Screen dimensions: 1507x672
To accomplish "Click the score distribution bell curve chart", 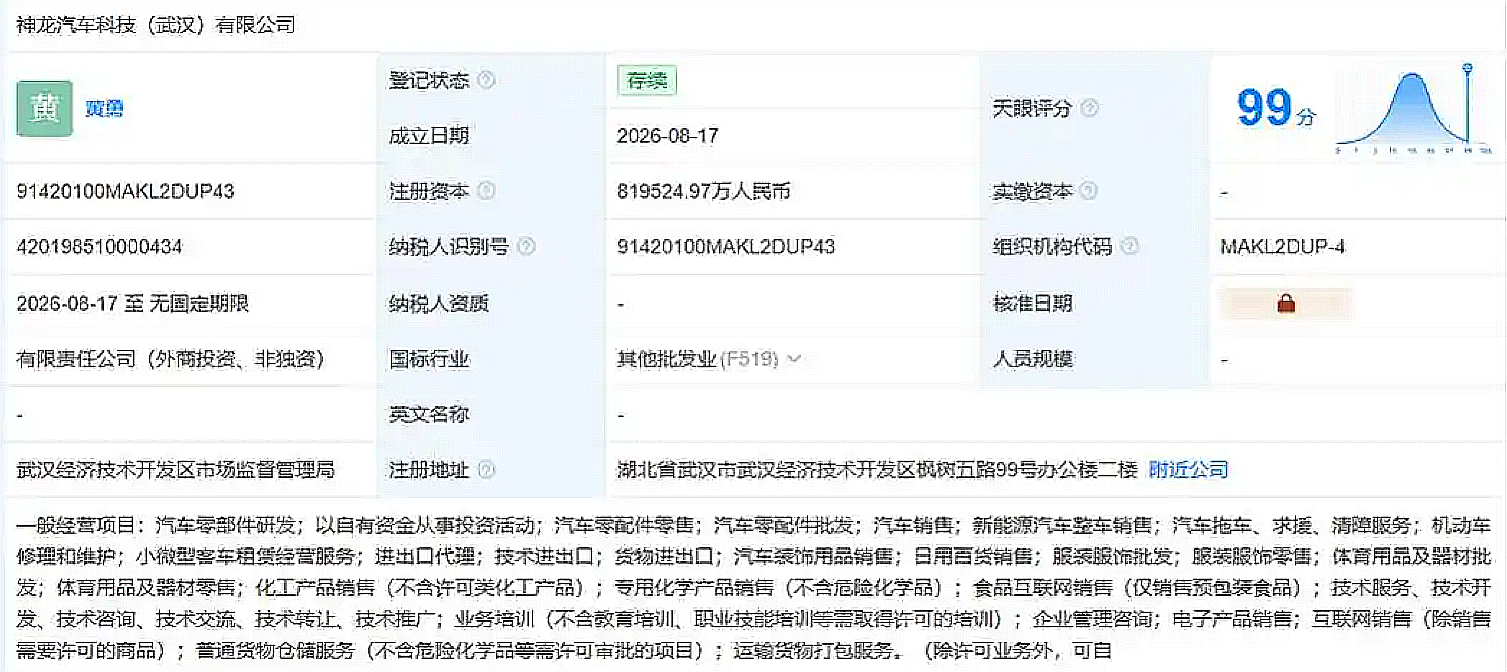I will [1414, 109].
